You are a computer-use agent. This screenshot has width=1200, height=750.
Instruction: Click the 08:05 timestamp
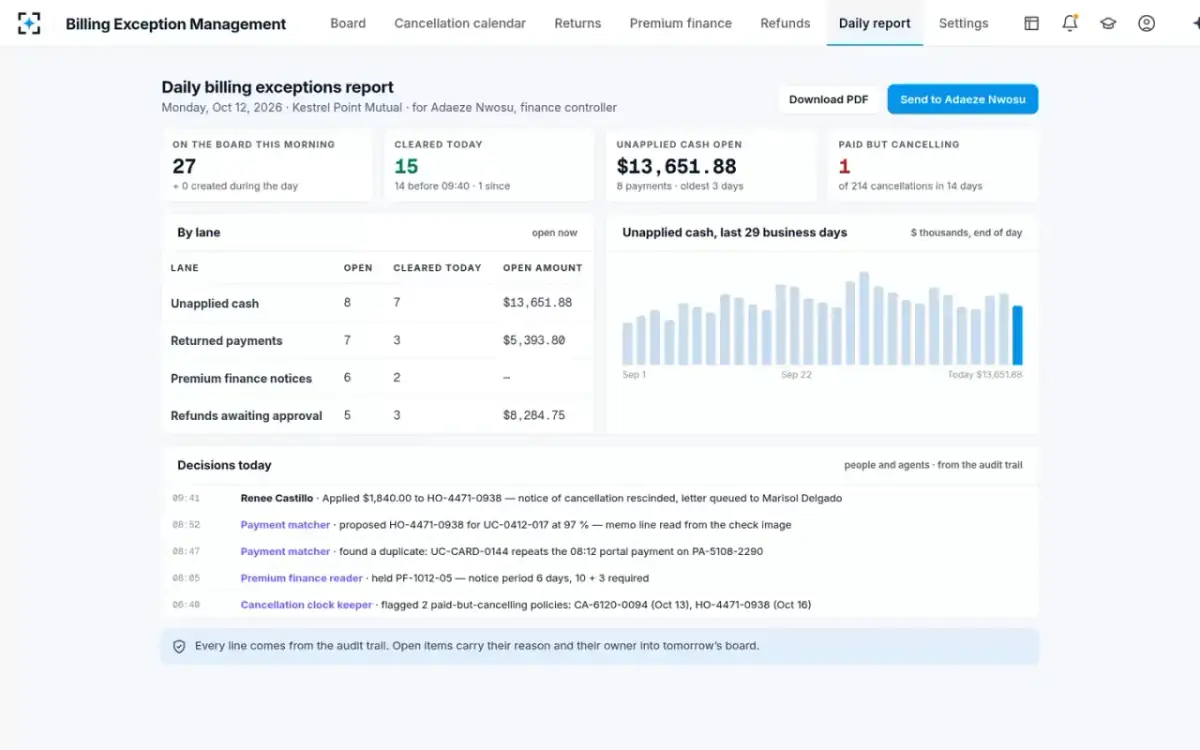186,578
